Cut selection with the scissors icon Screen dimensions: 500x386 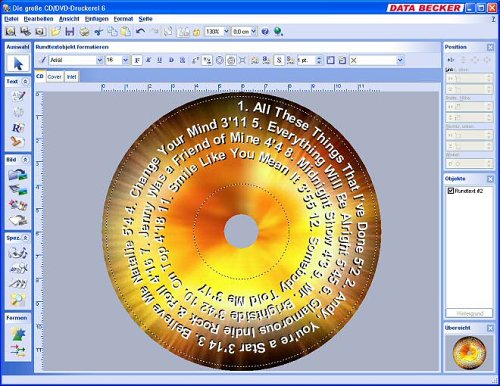point(98,32)
